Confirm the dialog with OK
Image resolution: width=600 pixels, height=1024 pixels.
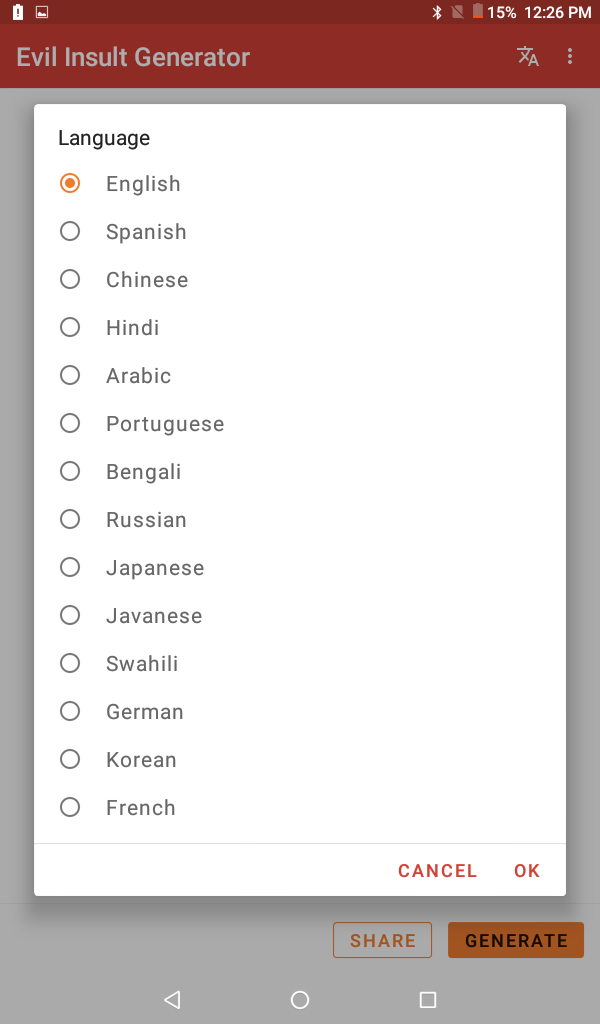527,871
